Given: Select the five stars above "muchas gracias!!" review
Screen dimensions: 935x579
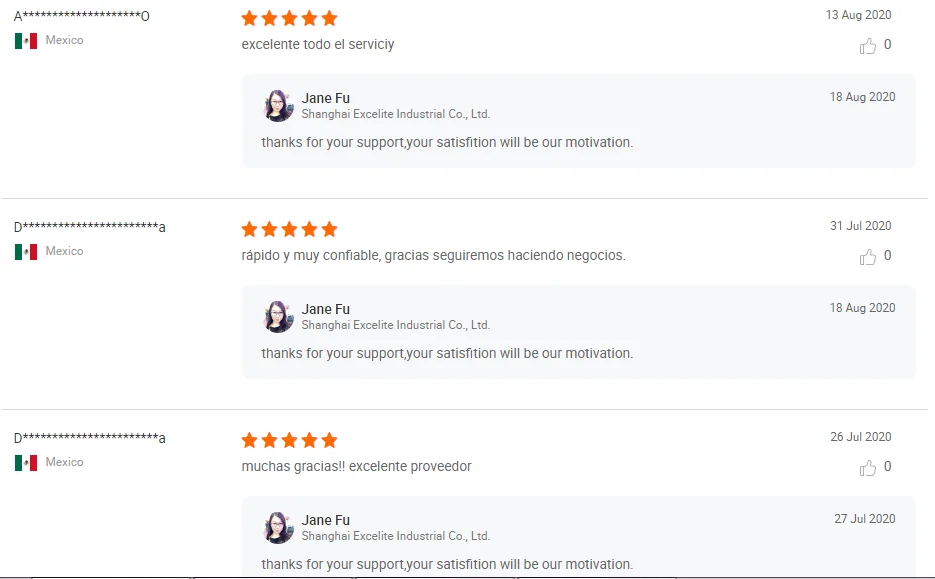Looking at the screenshot, I should (290, 441).
